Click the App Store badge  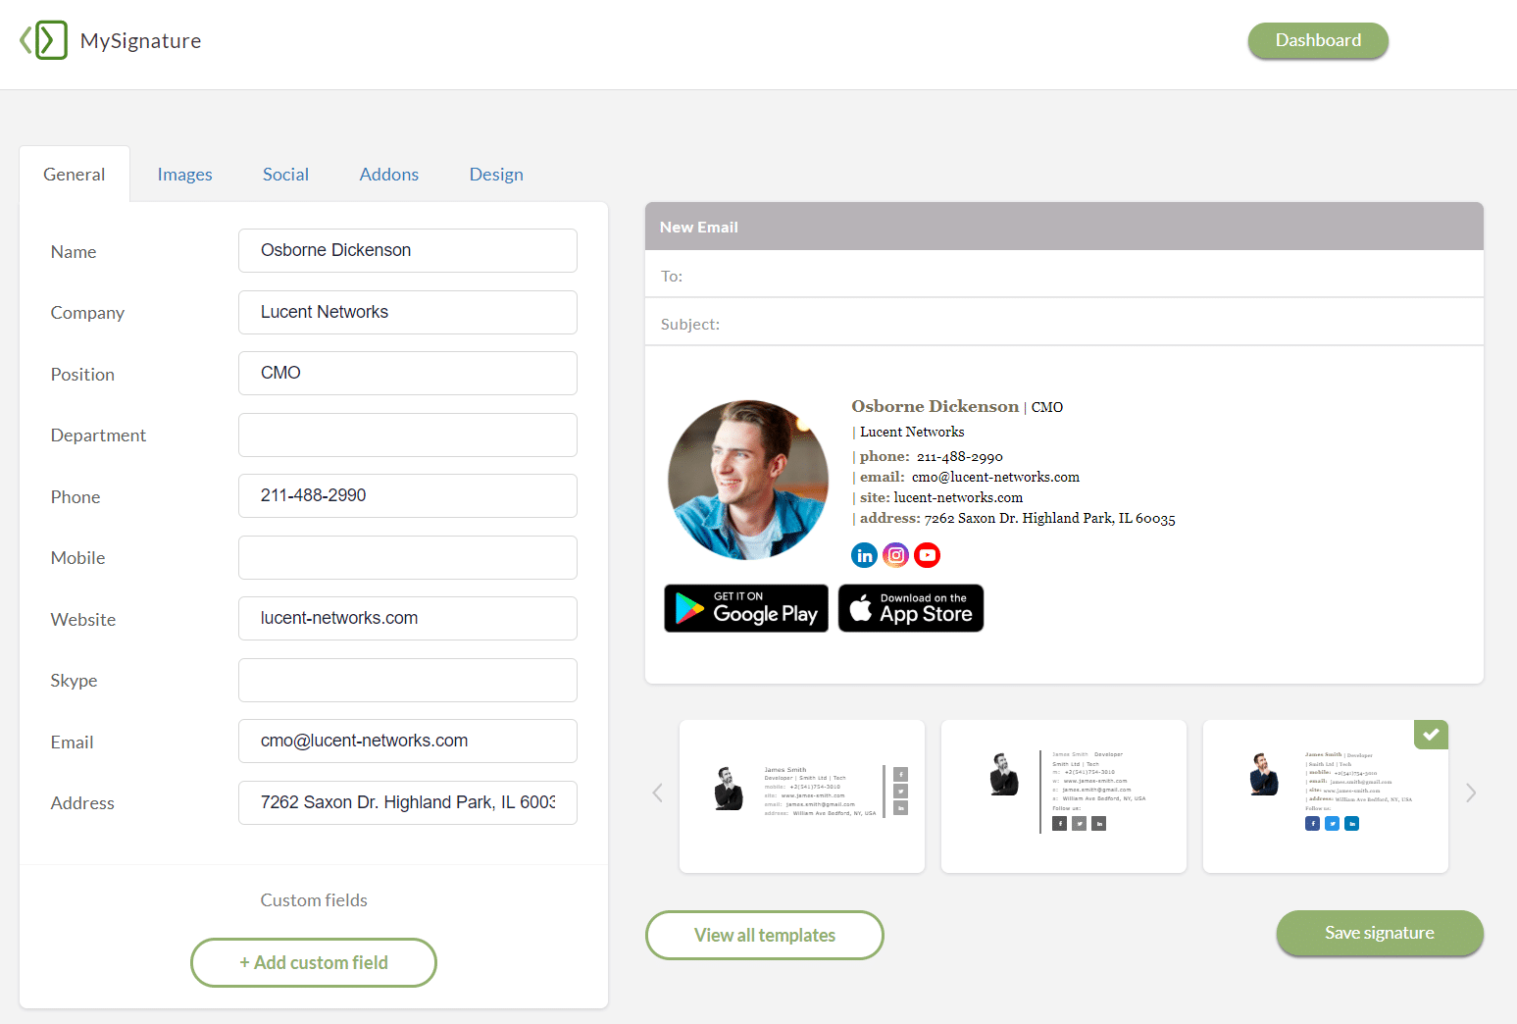point(911,608)
